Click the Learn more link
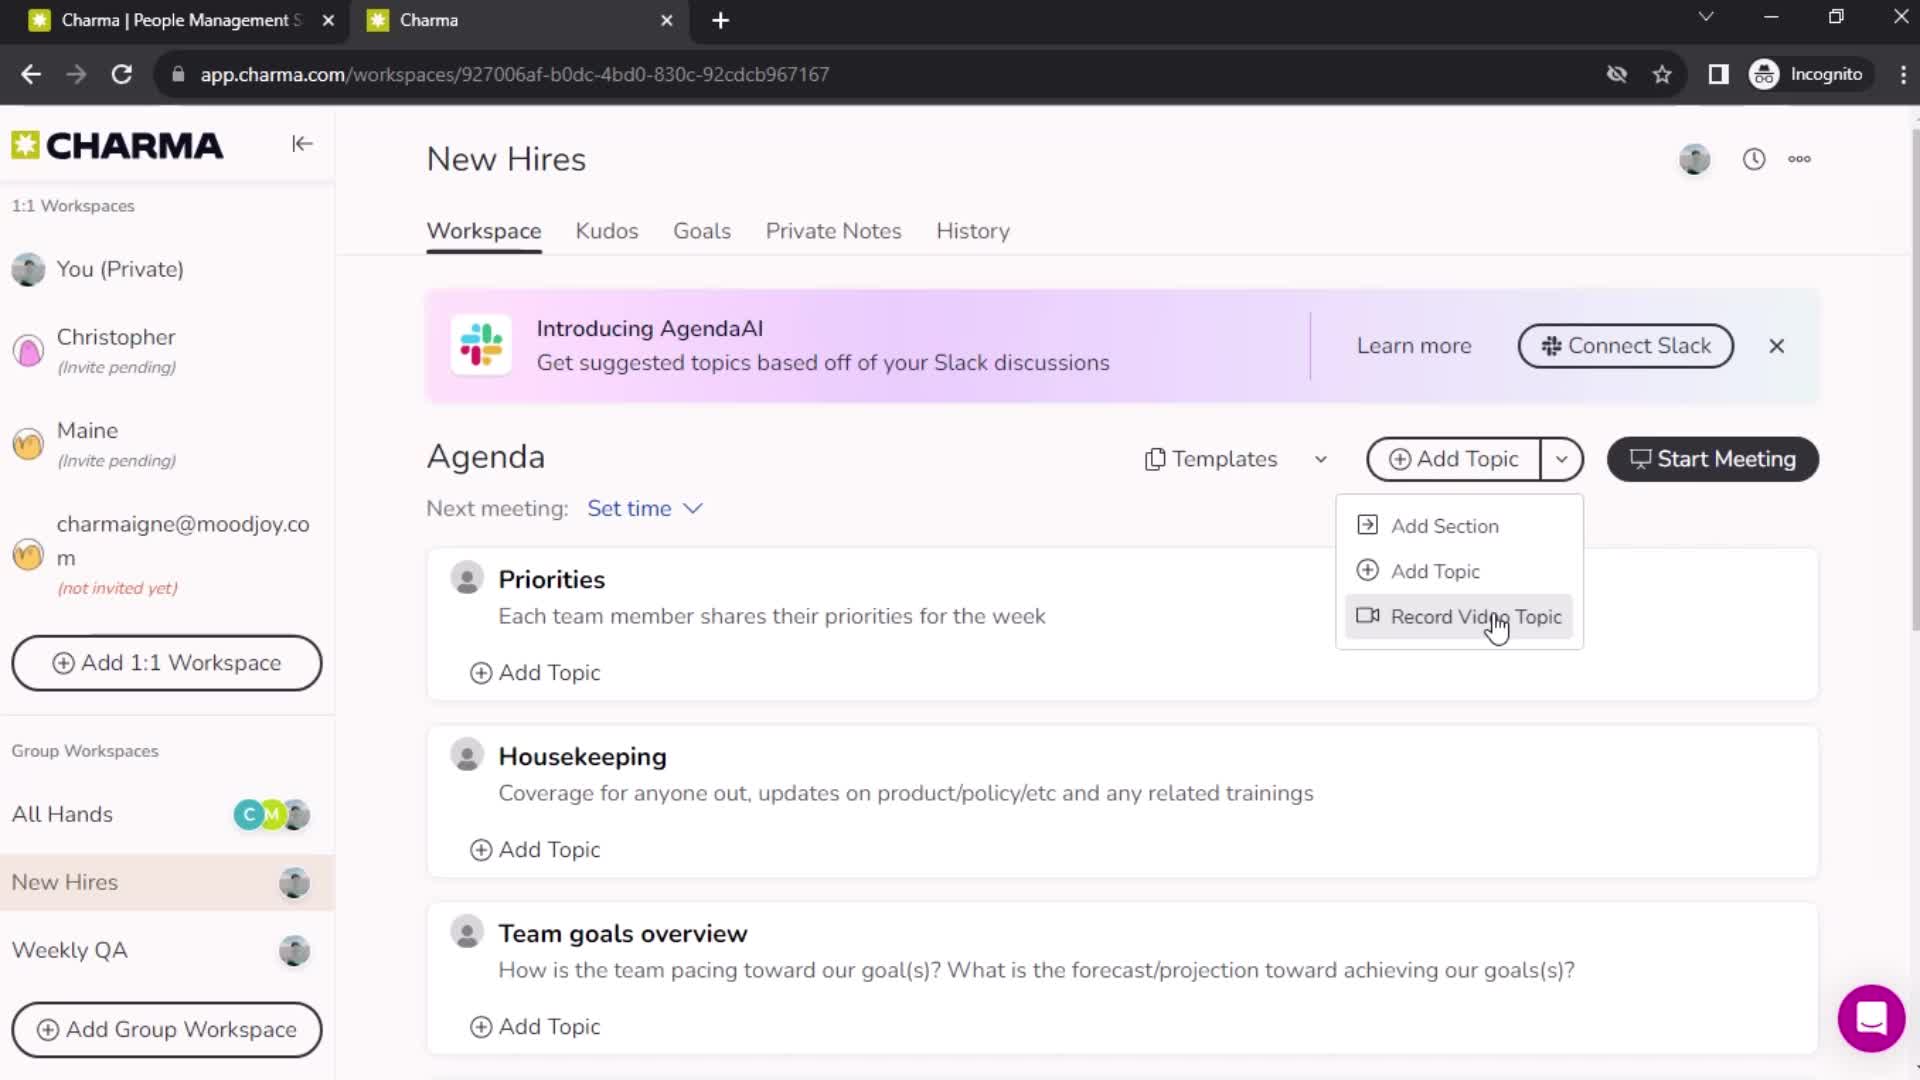 1414,346
